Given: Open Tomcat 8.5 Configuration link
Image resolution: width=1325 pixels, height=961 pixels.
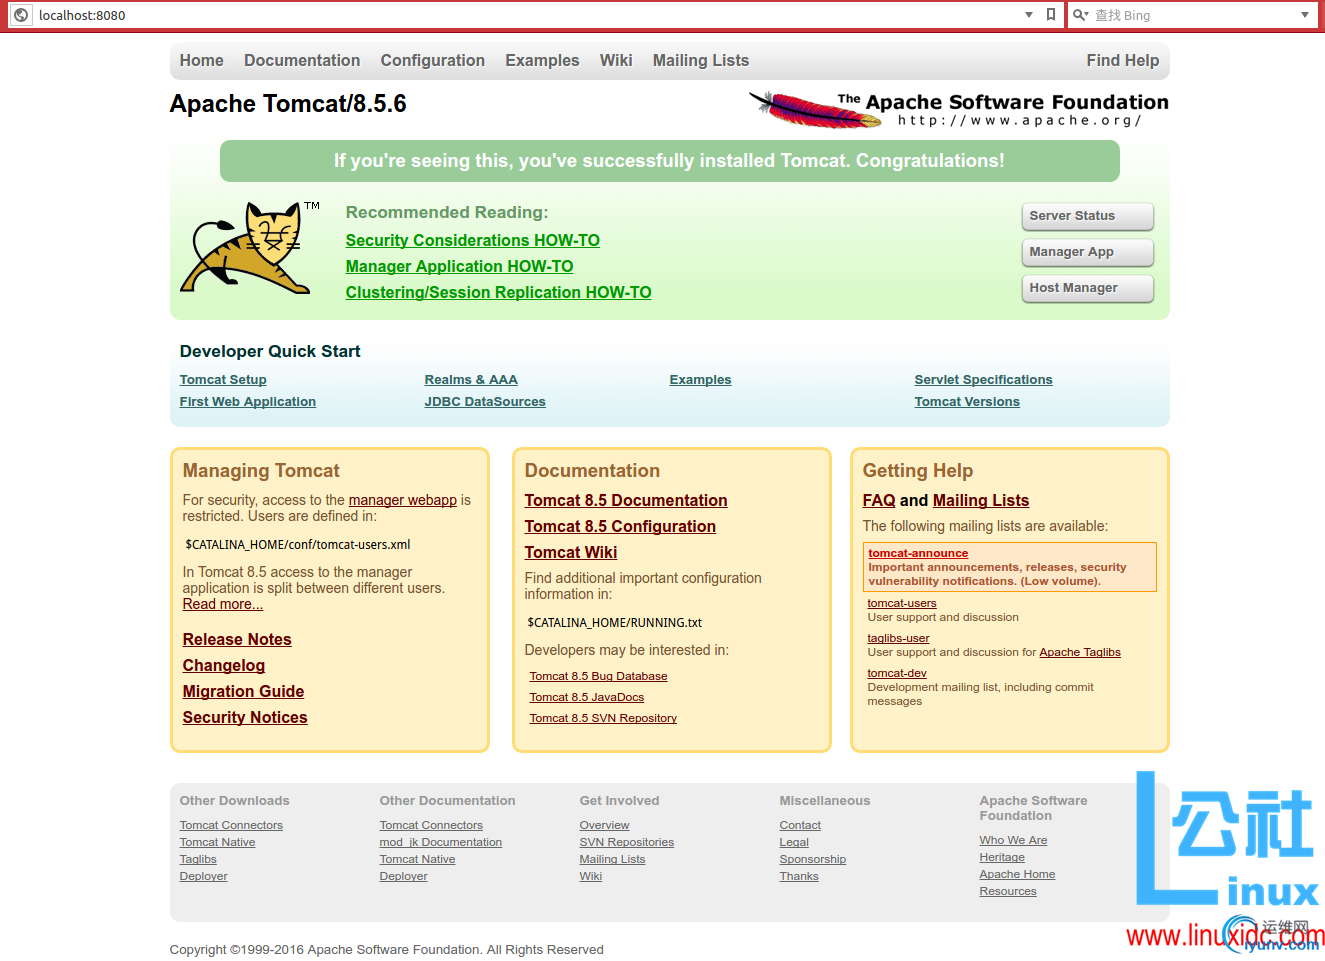Looking at the screenshot, I should click(x=620, y=526).
